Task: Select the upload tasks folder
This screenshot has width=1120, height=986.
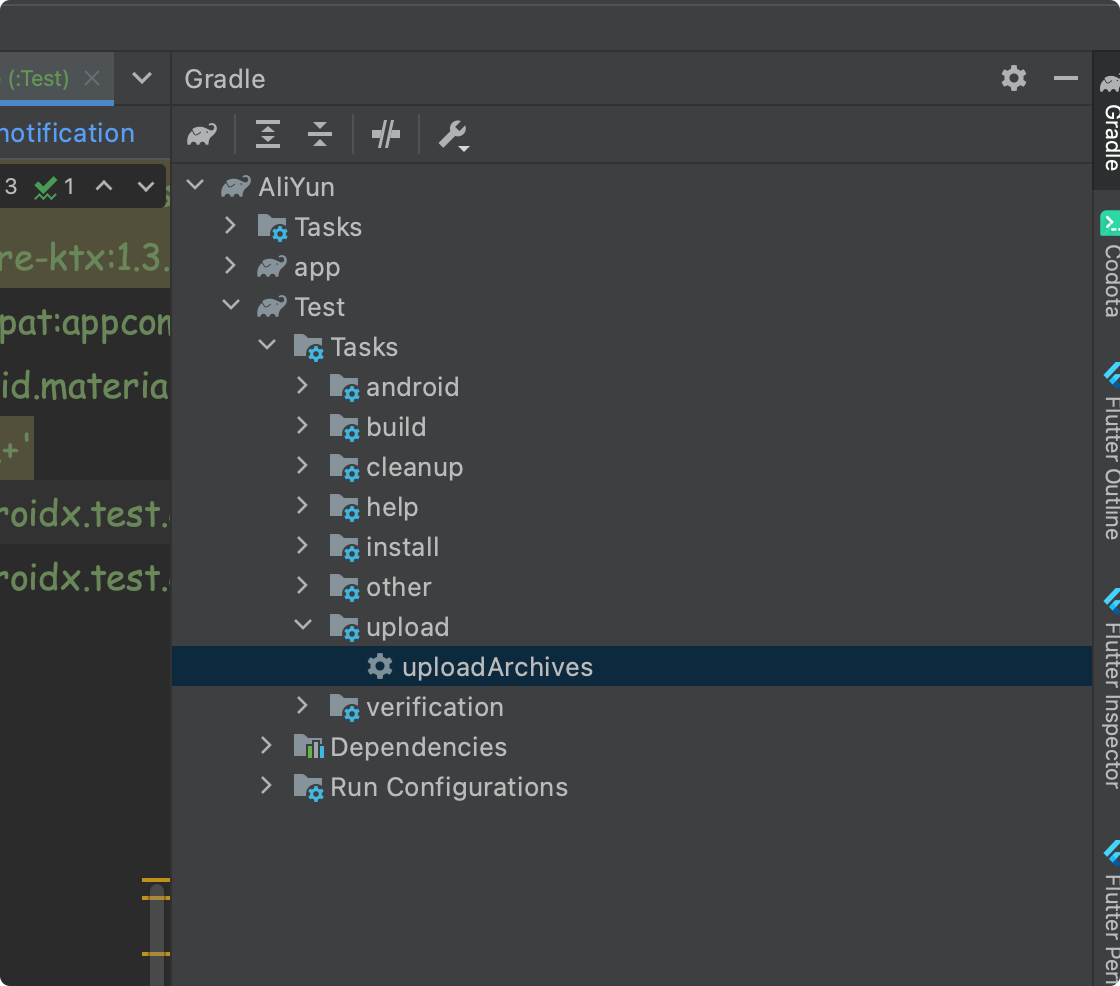Action: 632,627
